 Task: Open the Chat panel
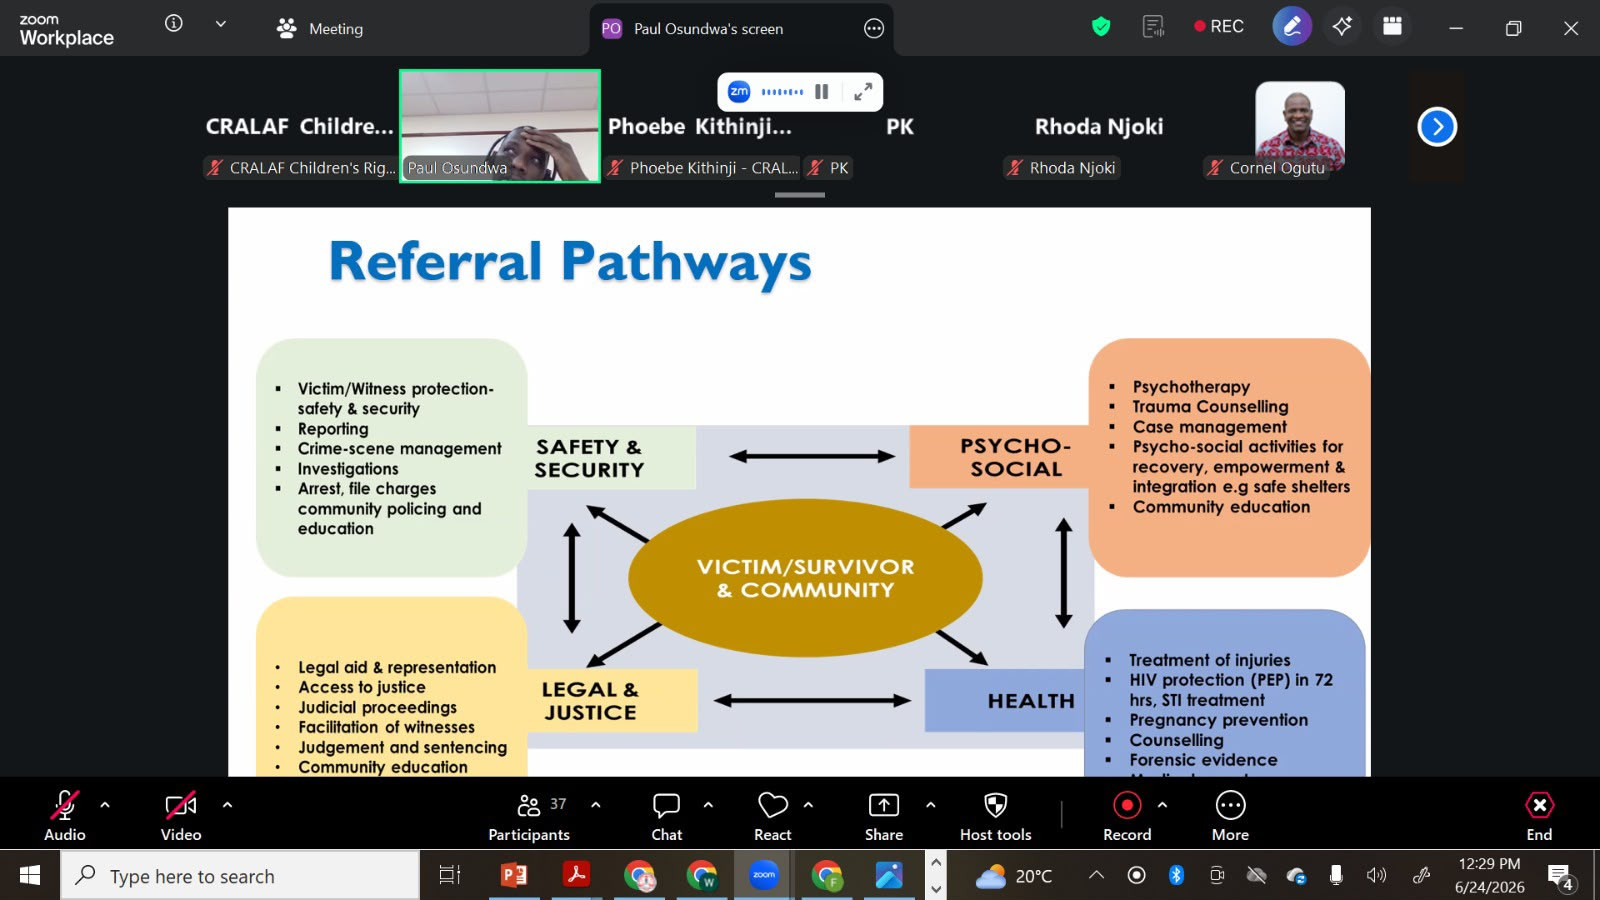point(667,816)
